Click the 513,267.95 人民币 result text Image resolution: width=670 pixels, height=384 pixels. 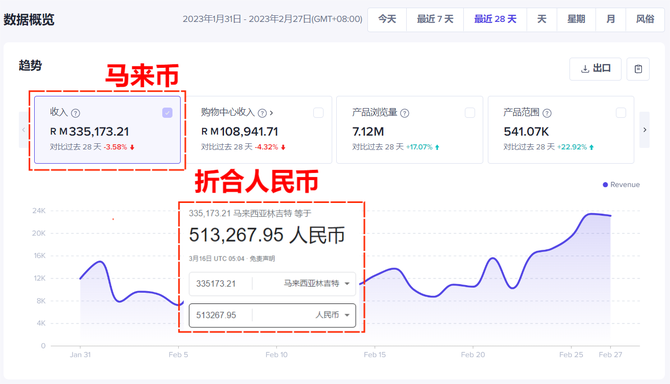tap(267, 235)
